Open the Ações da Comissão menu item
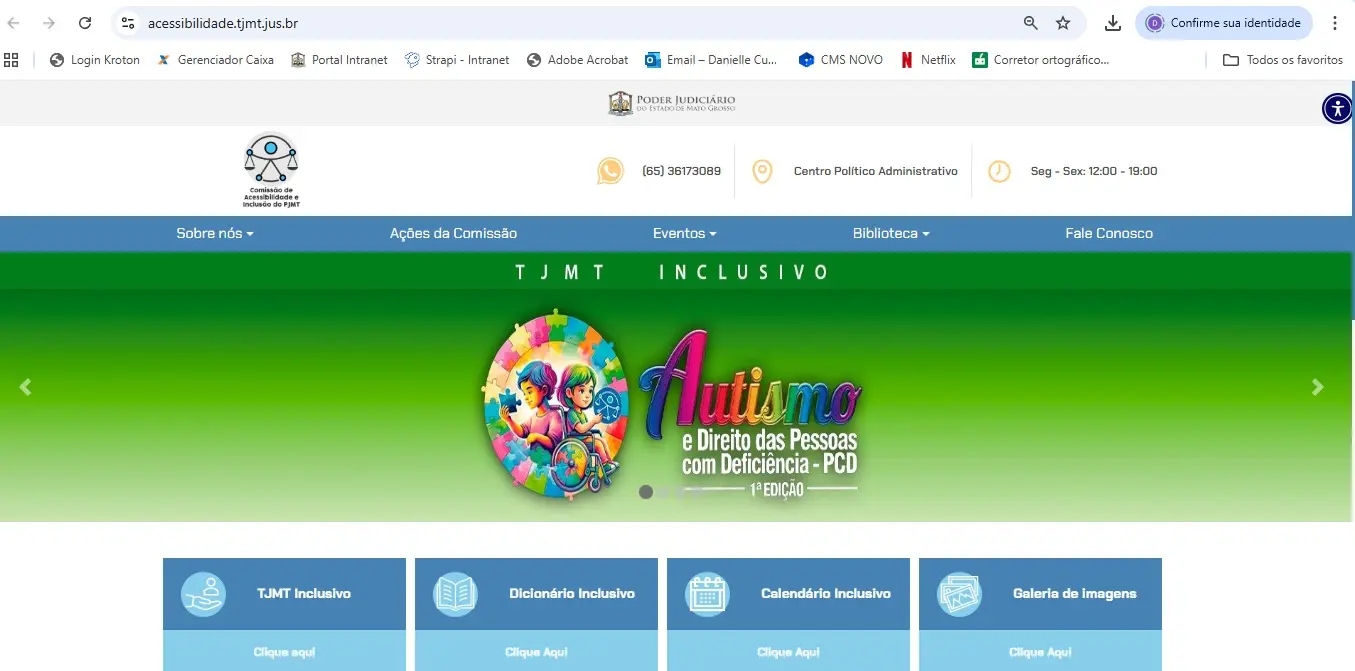The width and height of the screenshot is (1355, 671). point(453,233)
